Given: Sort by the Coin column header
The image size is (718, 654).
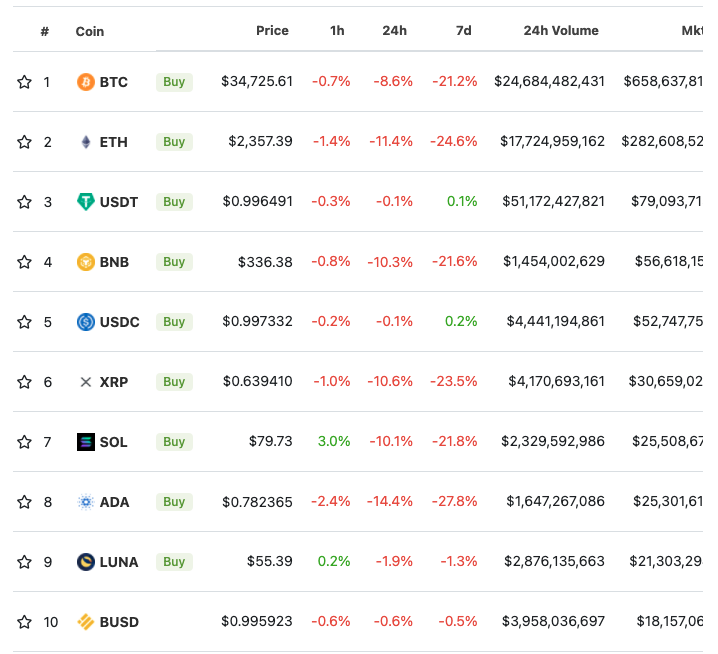Looking at the screenshot, I should tap(89, 32).
